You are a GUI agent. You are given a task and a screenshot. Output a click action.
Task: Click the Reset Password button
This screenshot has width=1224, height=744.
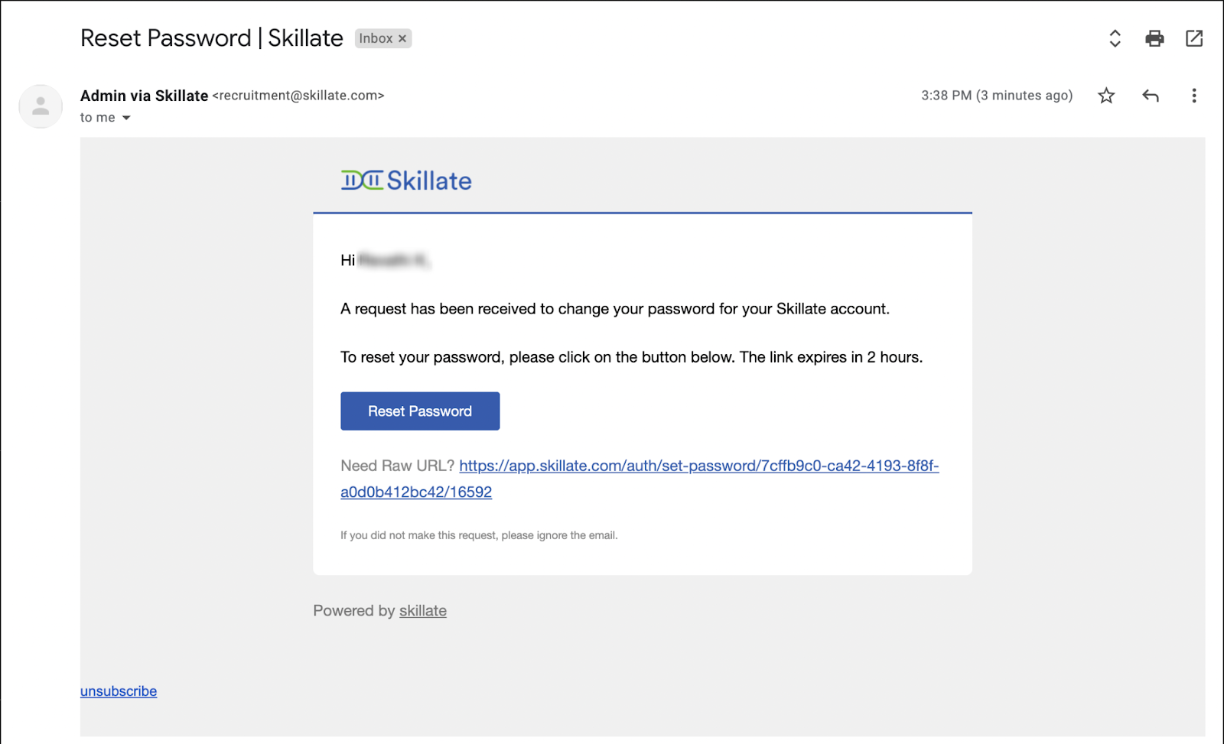pos(420,411)
